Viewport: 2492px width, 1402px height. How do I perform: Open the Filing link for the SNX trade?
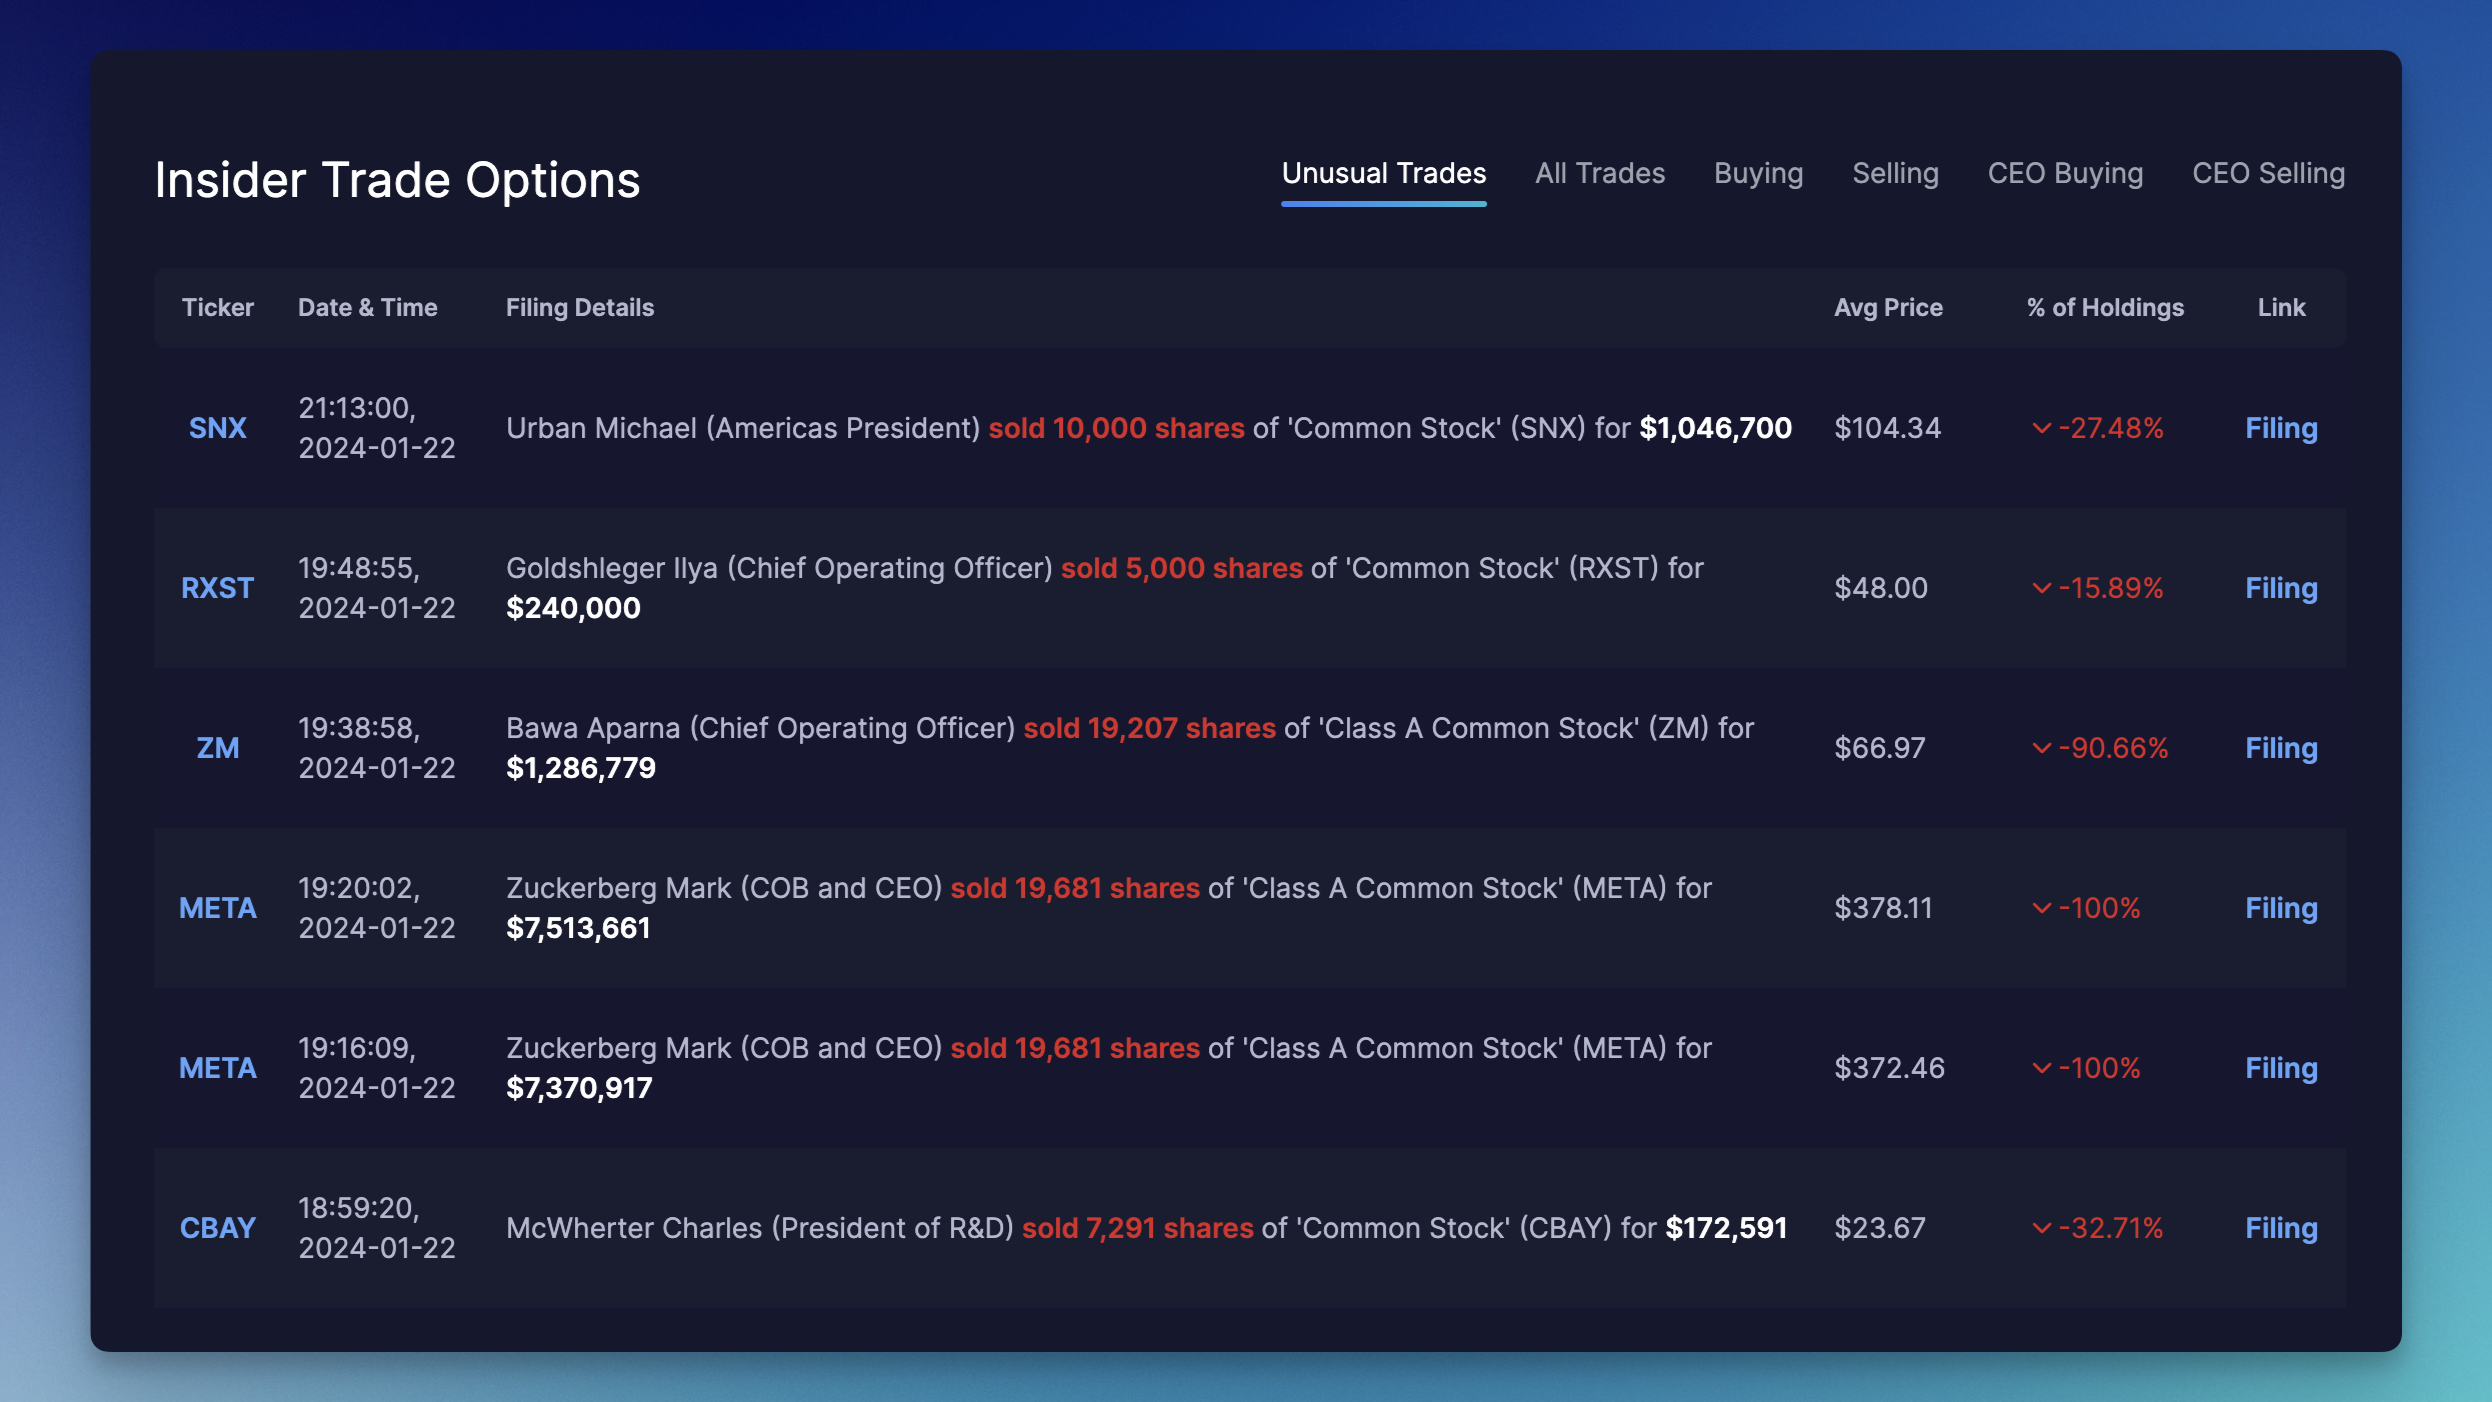(2280, 428)
